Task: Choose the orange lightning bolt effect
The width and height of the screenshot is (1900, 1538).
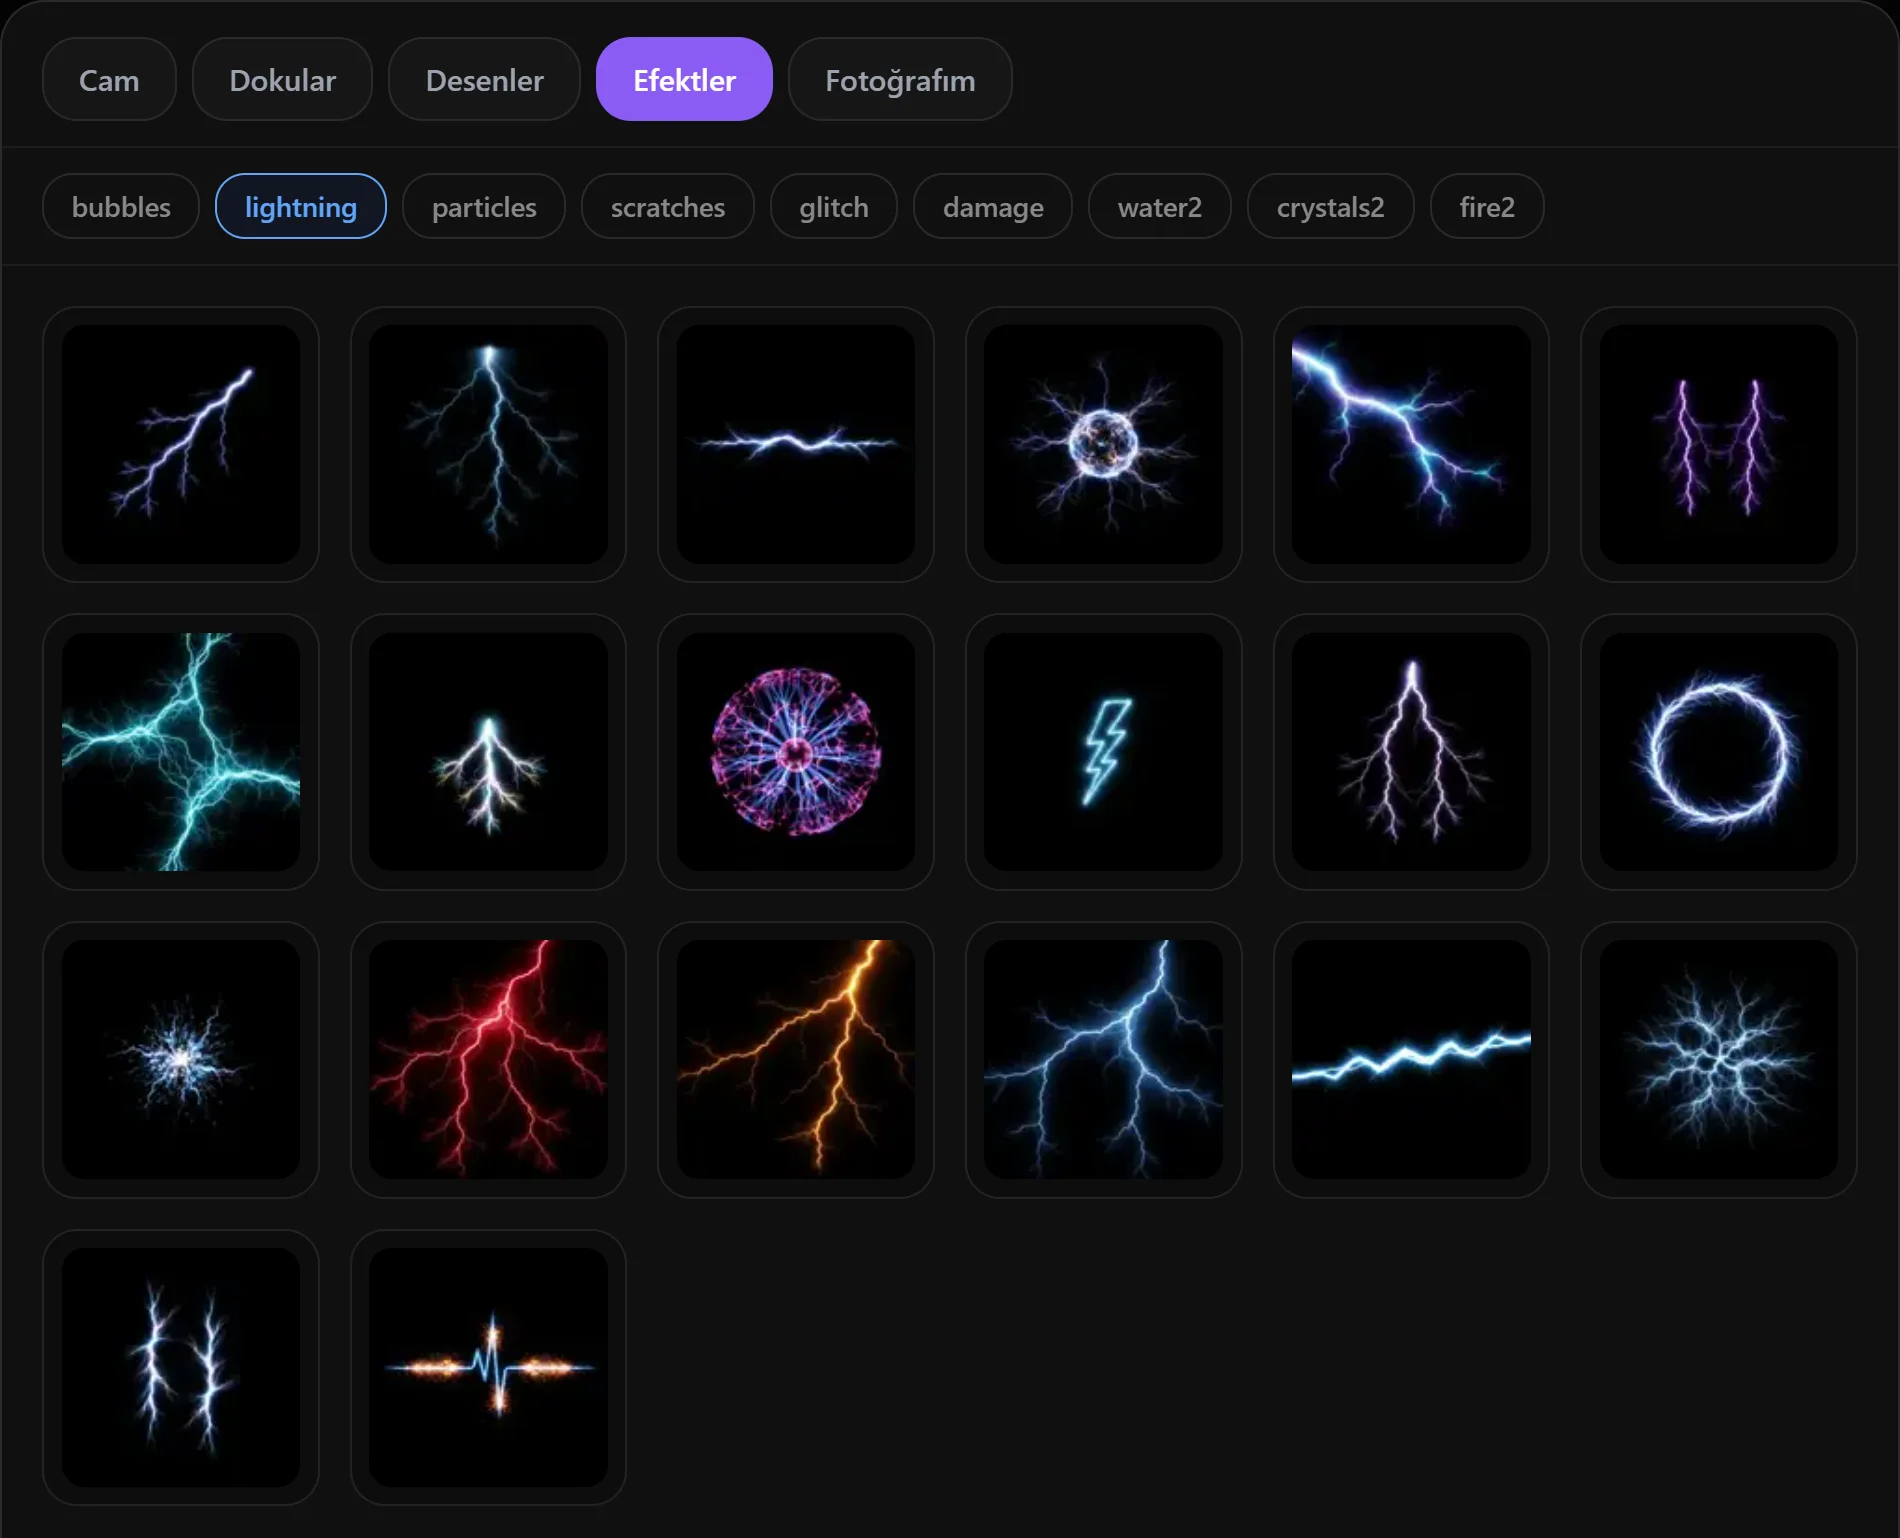Action: point(795,1059)
